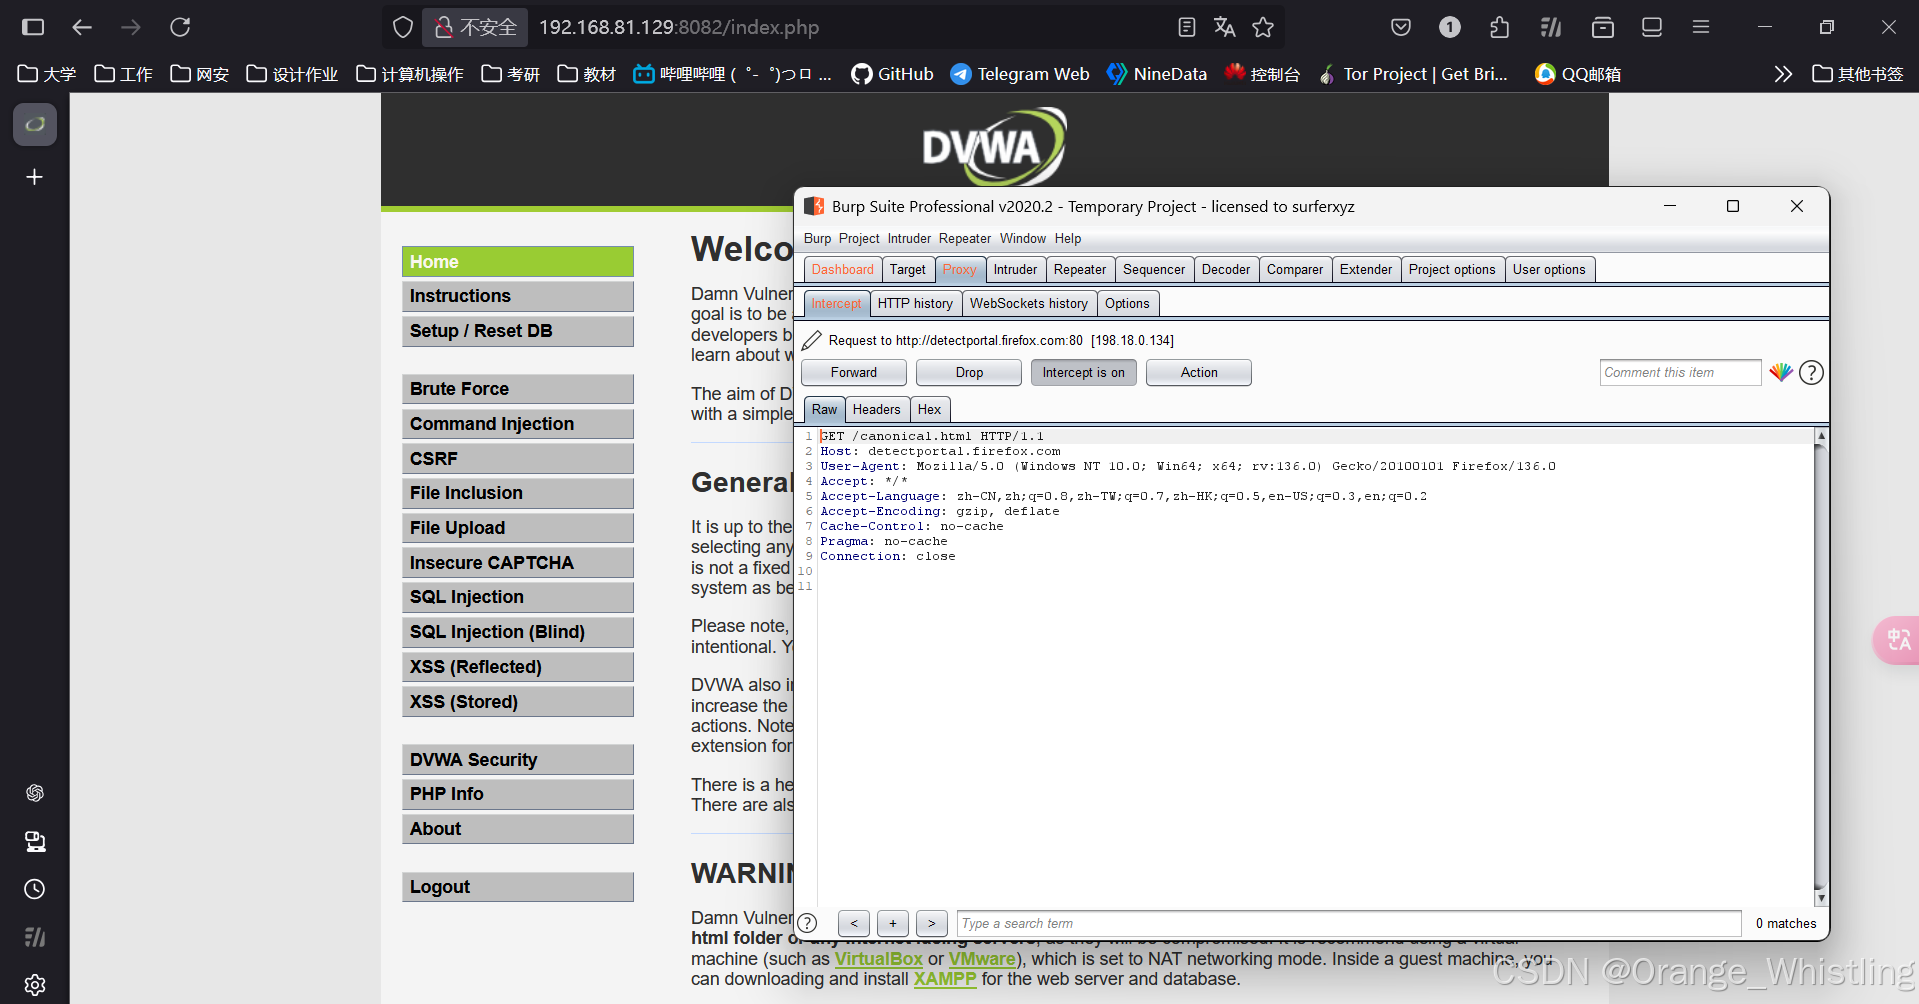Click the shield tracking protection icon
Image resolution: width=1919 pixels, height=1004 pixels.
pos(402,27)
